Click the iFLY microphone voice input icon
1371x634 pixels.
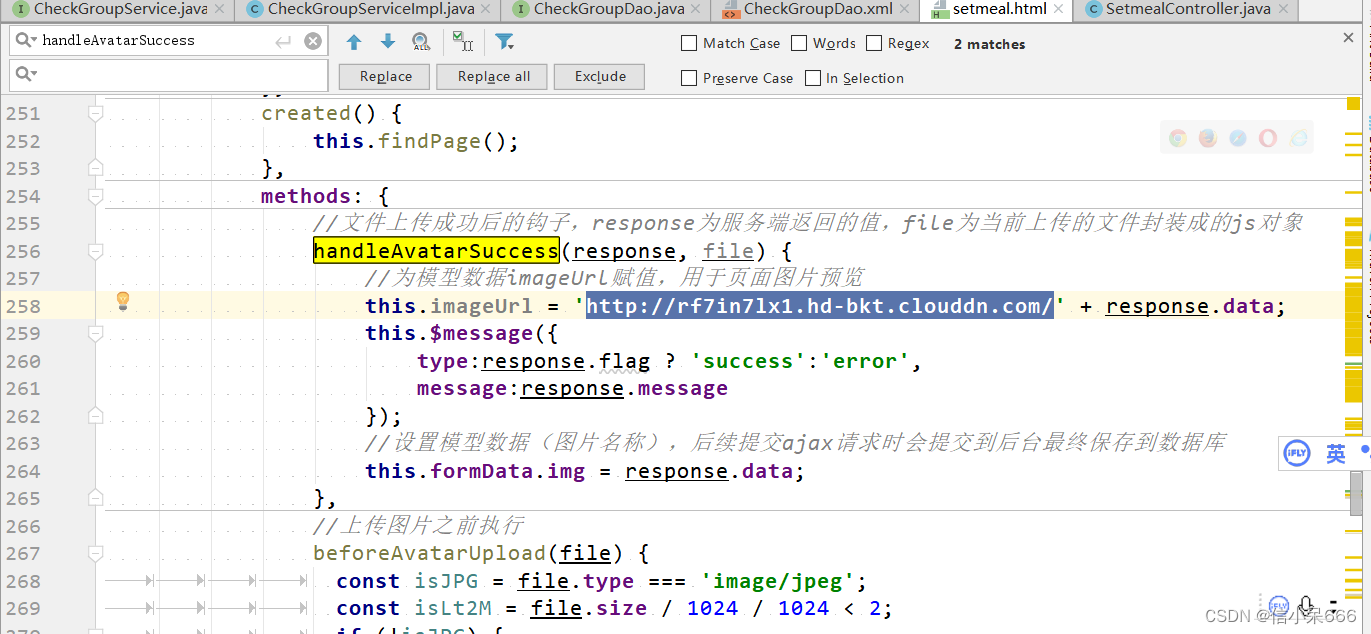tap(1306, 605)
